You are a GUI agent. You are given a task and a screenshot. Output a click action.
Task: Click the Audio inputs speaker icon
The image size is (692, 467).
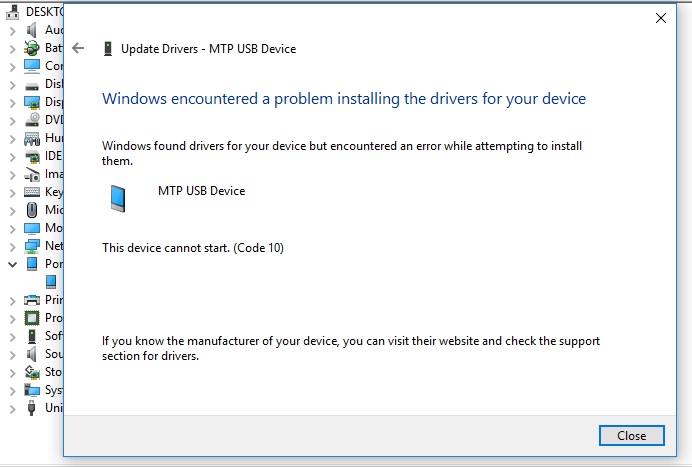(x=31, y=30)
